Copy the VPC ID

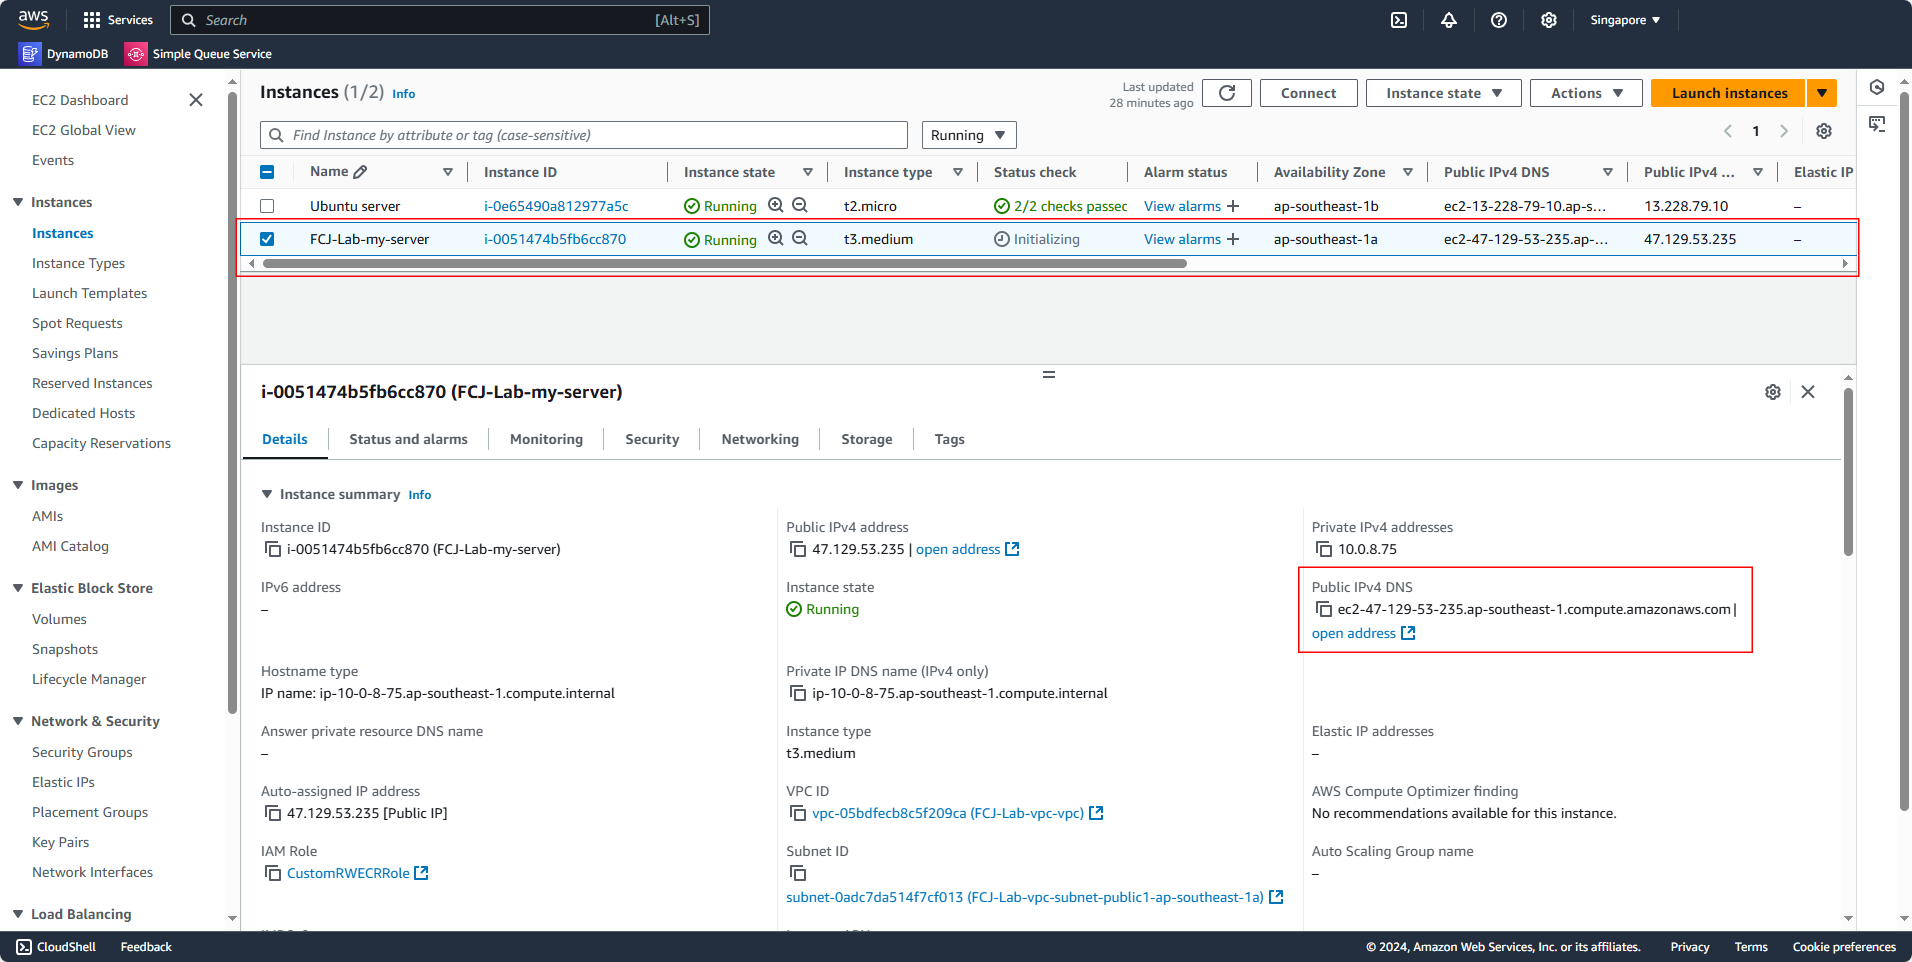[798, 813]
